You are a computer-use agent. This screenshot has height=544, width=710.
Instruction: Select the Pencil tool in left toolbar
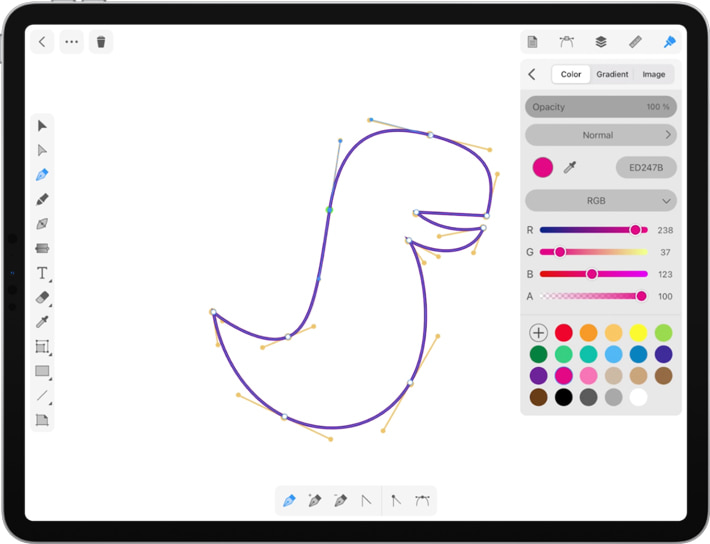[42, 199]
